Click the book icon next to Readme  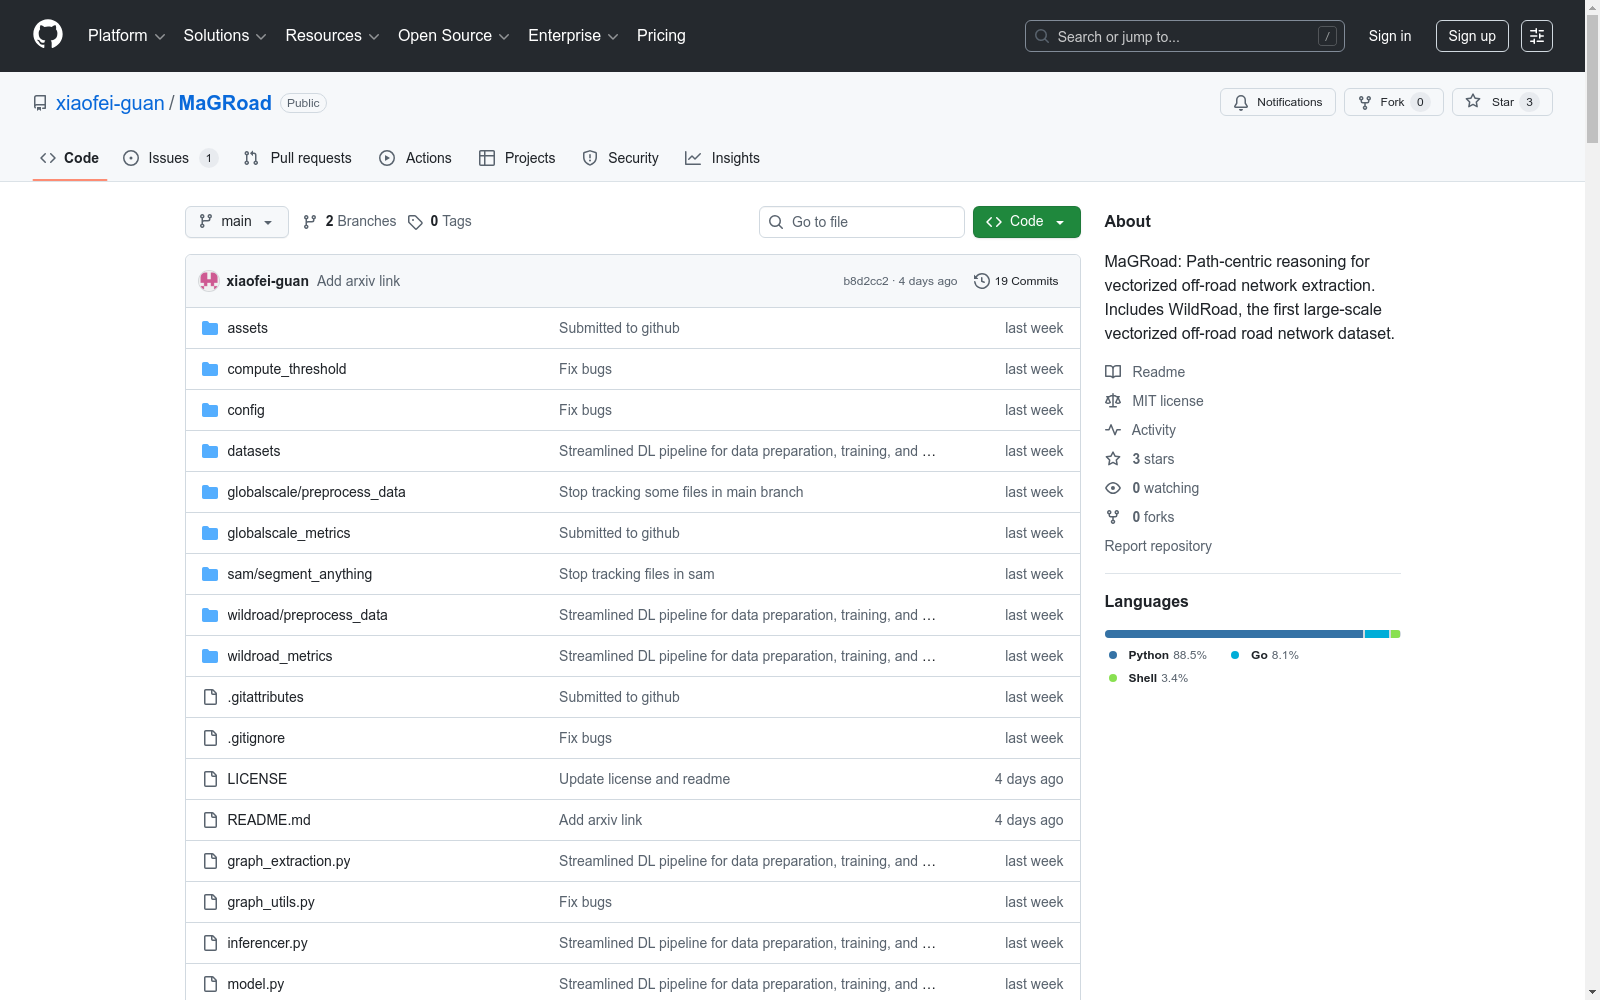tap(1113, 372)
